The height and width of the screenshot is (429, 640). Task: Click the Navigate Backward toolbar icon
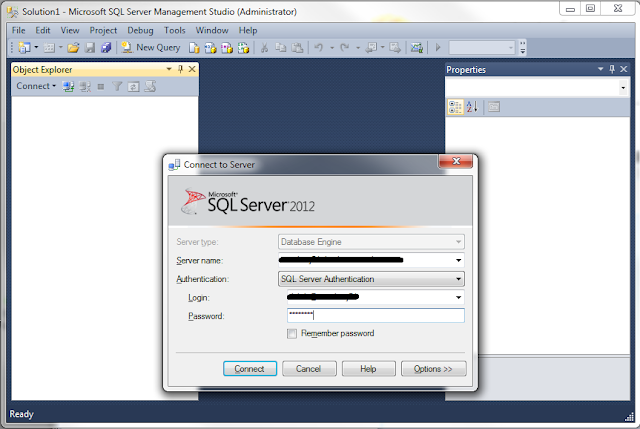coord(371,48)
